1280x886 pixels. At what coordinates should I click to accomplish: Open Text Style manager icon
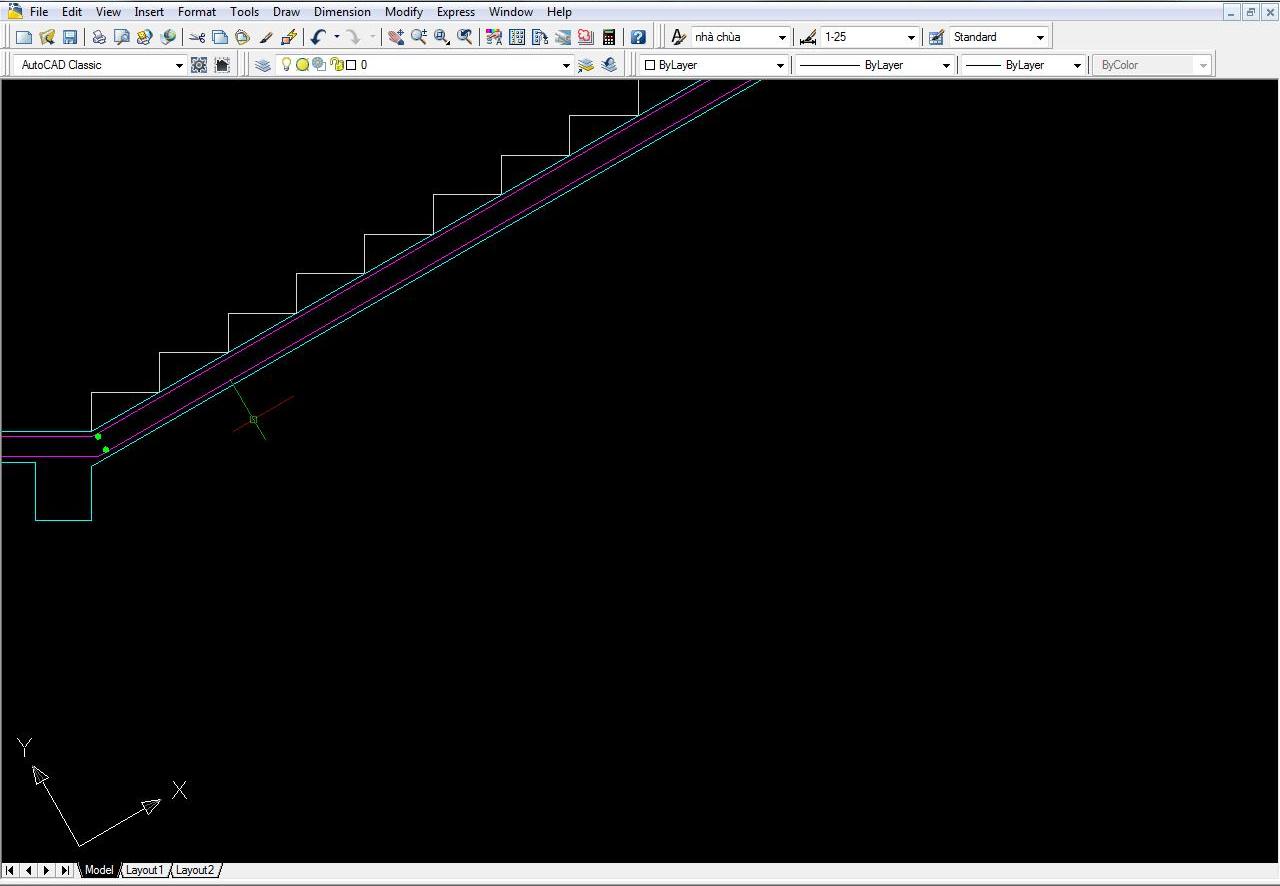pos(678,37)
